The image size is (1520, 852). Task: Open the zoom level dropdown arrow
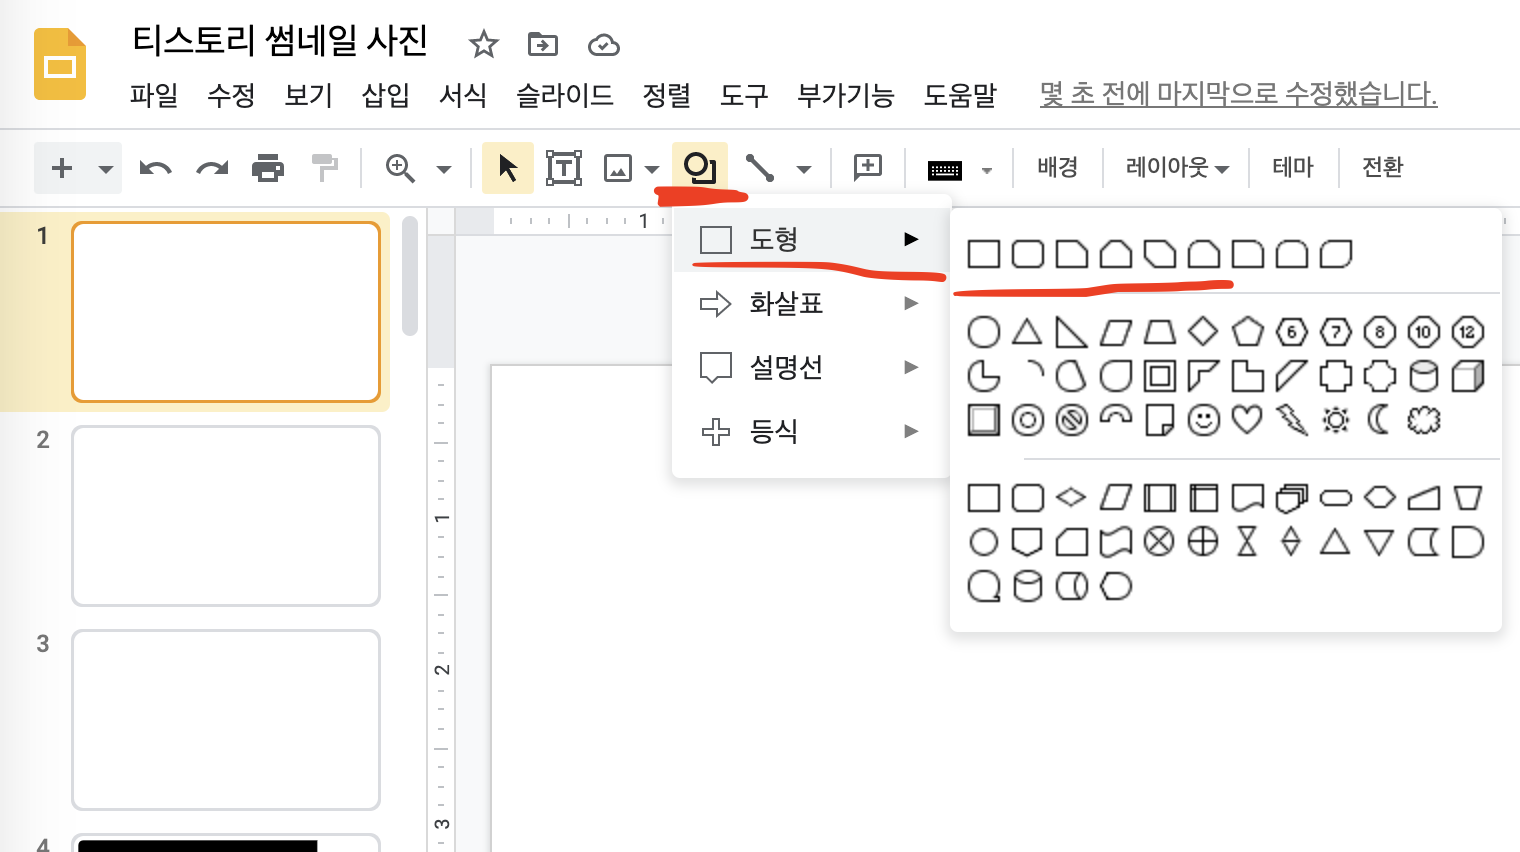point(444,169)
